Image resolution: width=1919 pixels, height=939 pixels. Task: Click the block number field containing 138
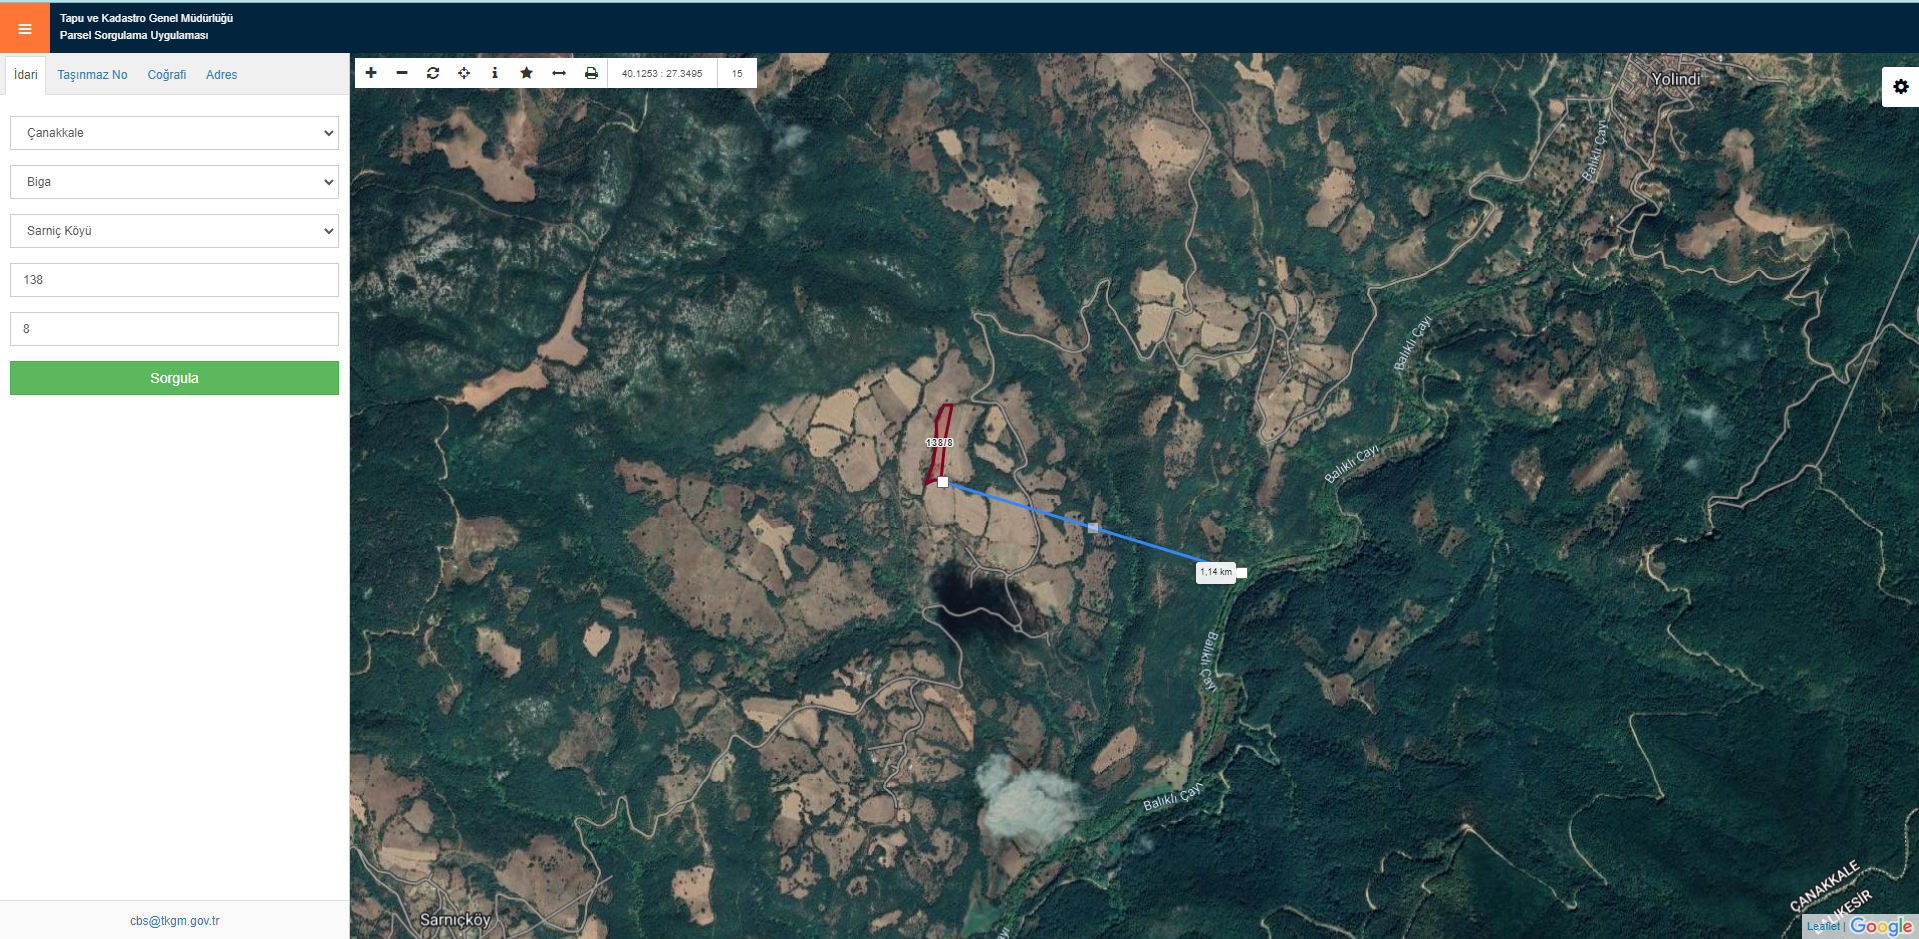click(x=174, y=280)
